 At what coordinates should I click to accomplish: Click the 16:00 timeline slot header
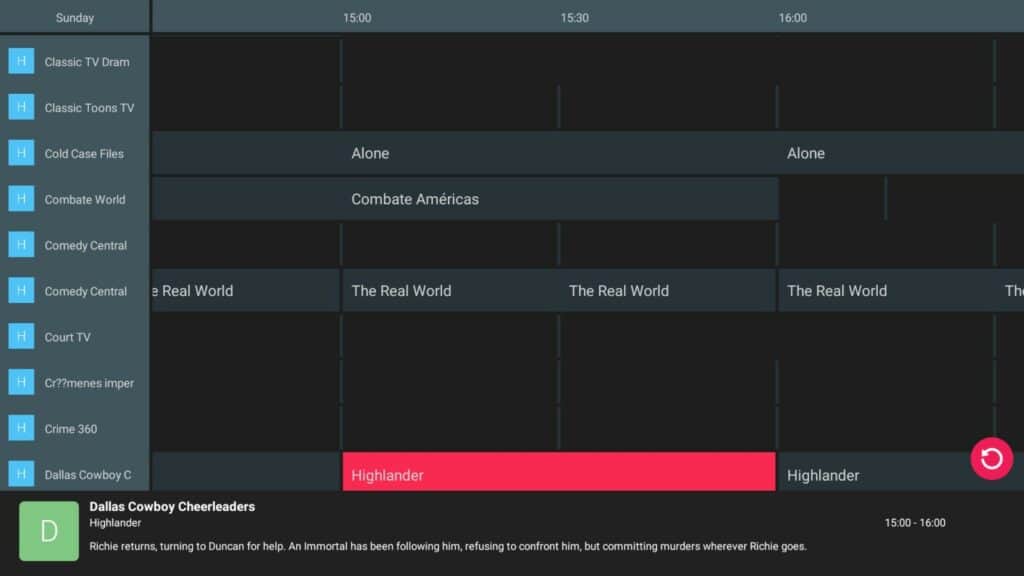tap(792, 17)
